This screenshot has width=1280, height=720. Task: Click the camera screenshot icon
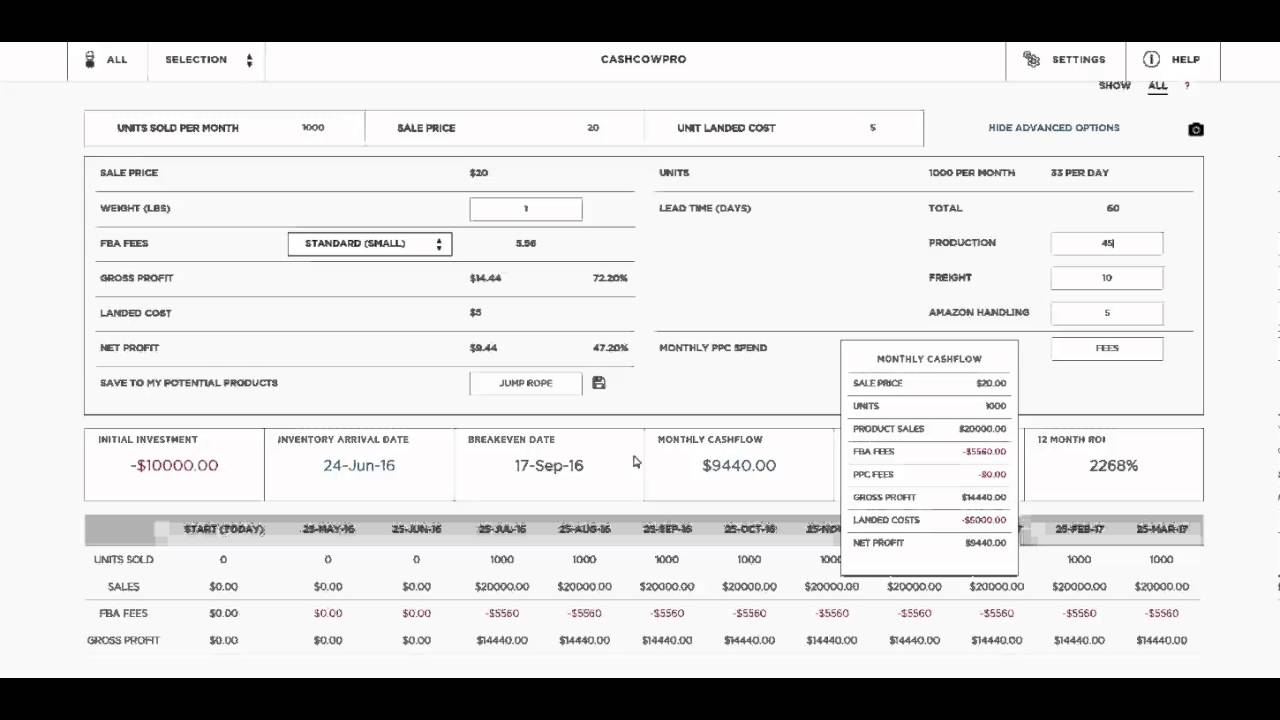coord(1196,129)
